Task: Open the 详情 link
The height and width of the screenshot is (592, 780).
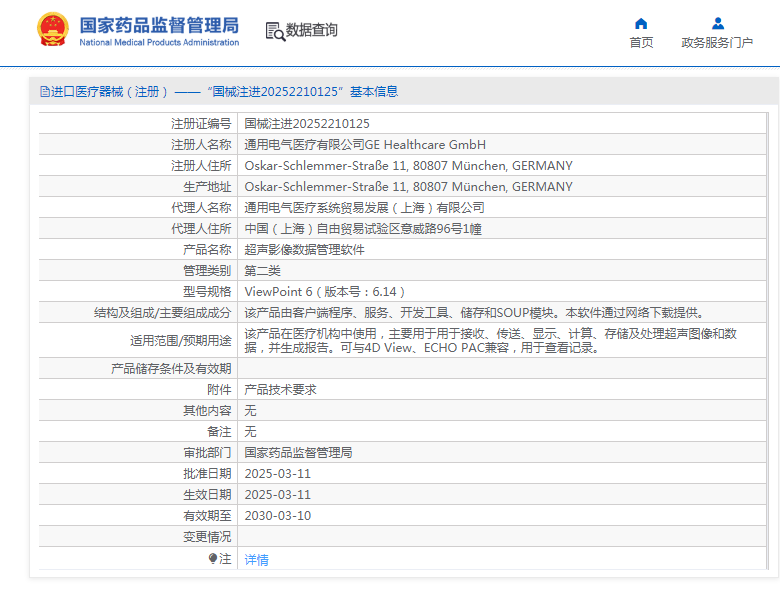Action: tap(257, 560)
